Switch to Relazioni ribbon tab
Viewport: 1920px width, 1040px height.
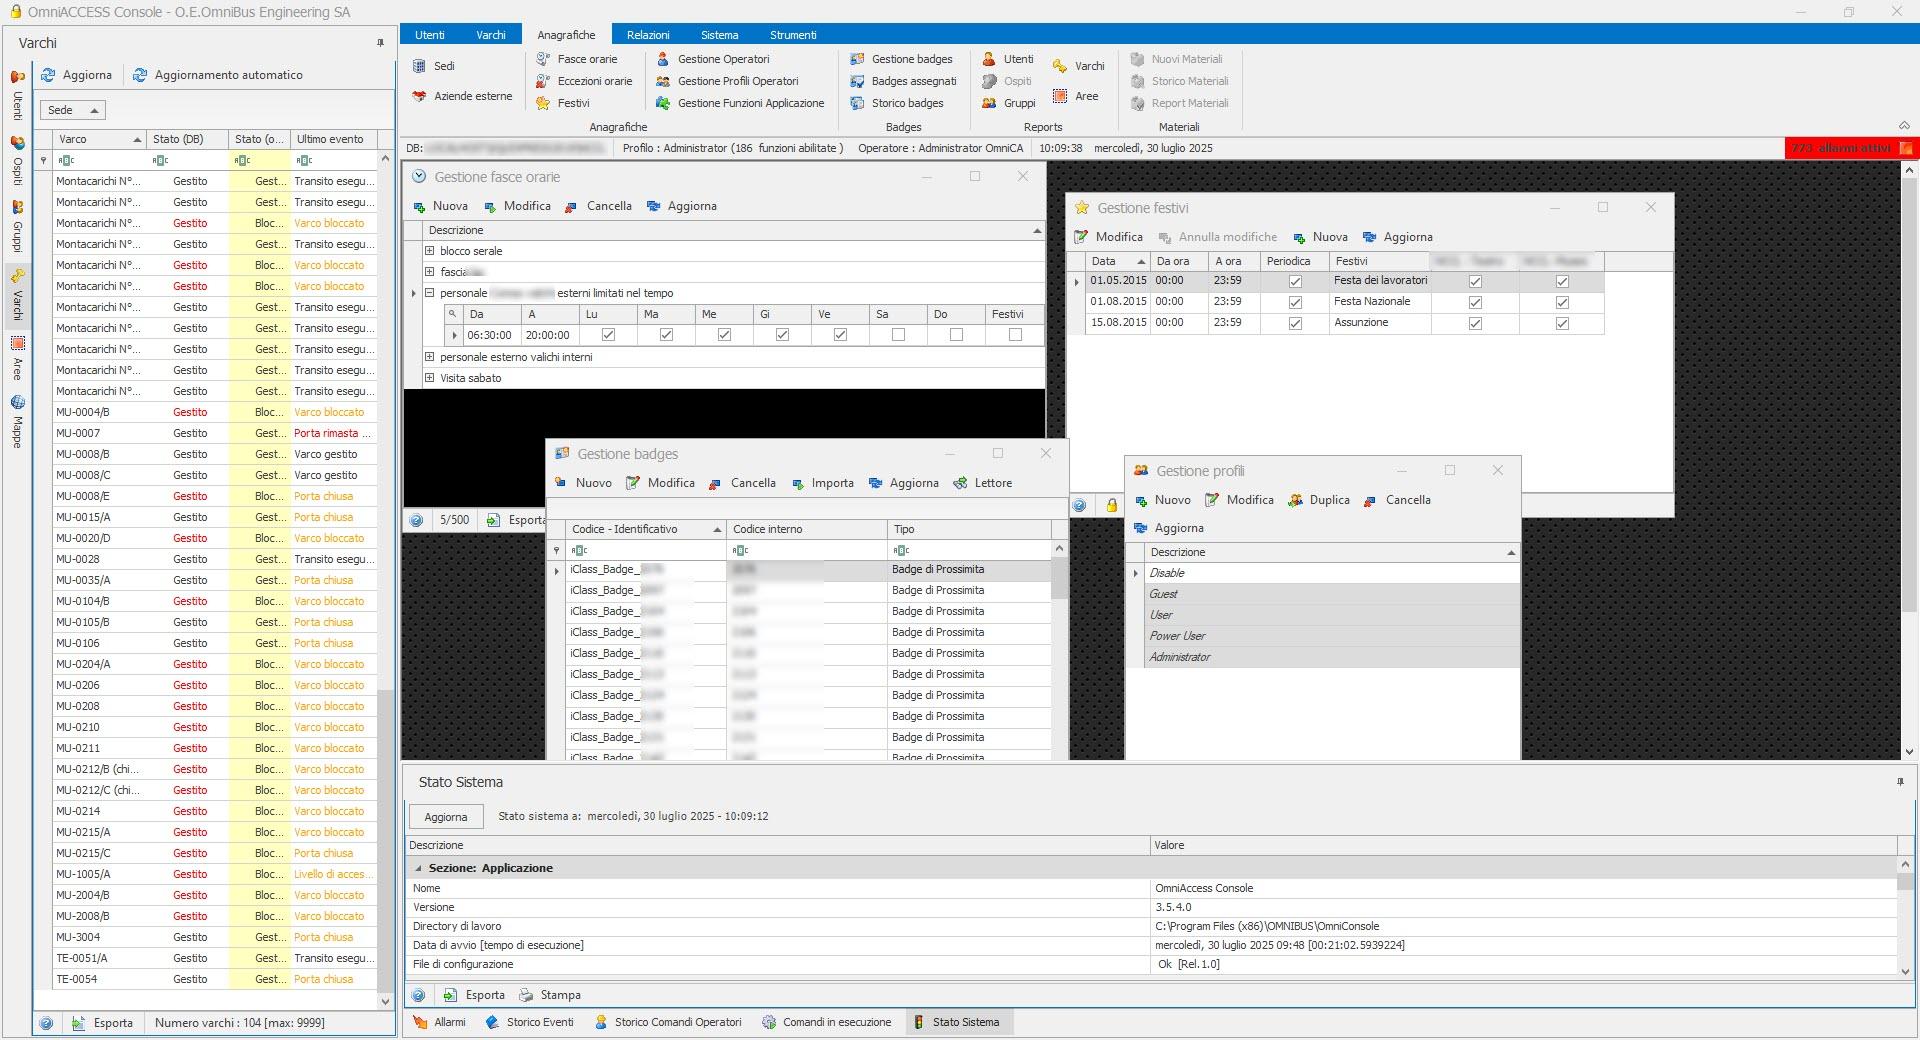pyautogui.click(x=648, y=35)
